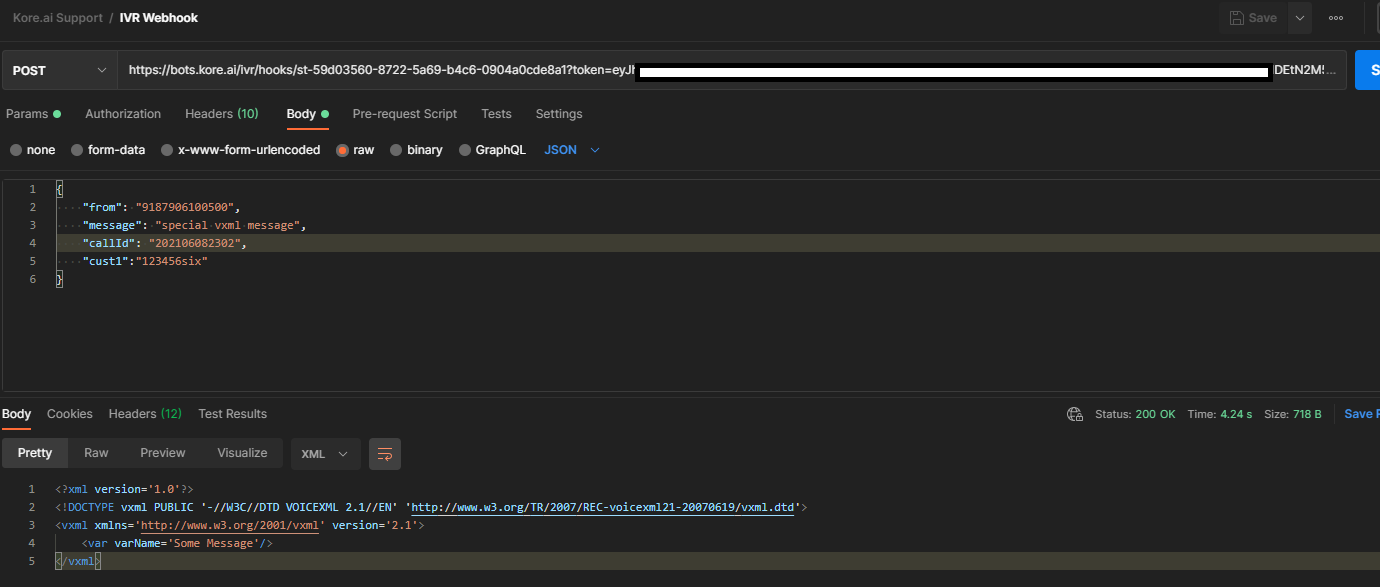This screenshot has width=1380, height=587.
Task: Select the GraphQL body option
Action: pos(492,150)
